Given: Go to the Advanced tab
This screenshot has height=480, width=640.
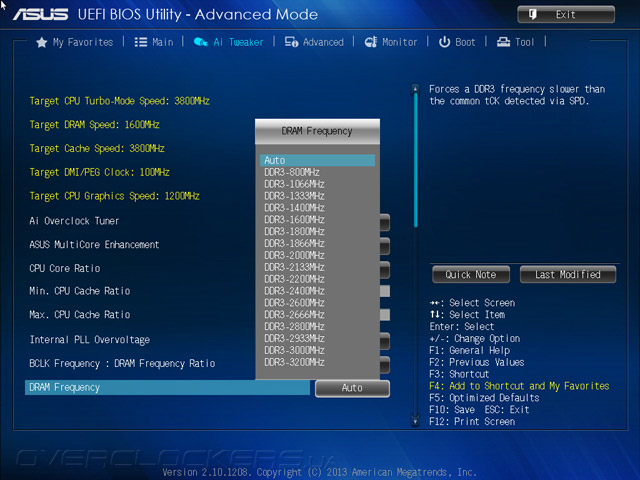Looking at the screenshot, I should pos(314,42).
